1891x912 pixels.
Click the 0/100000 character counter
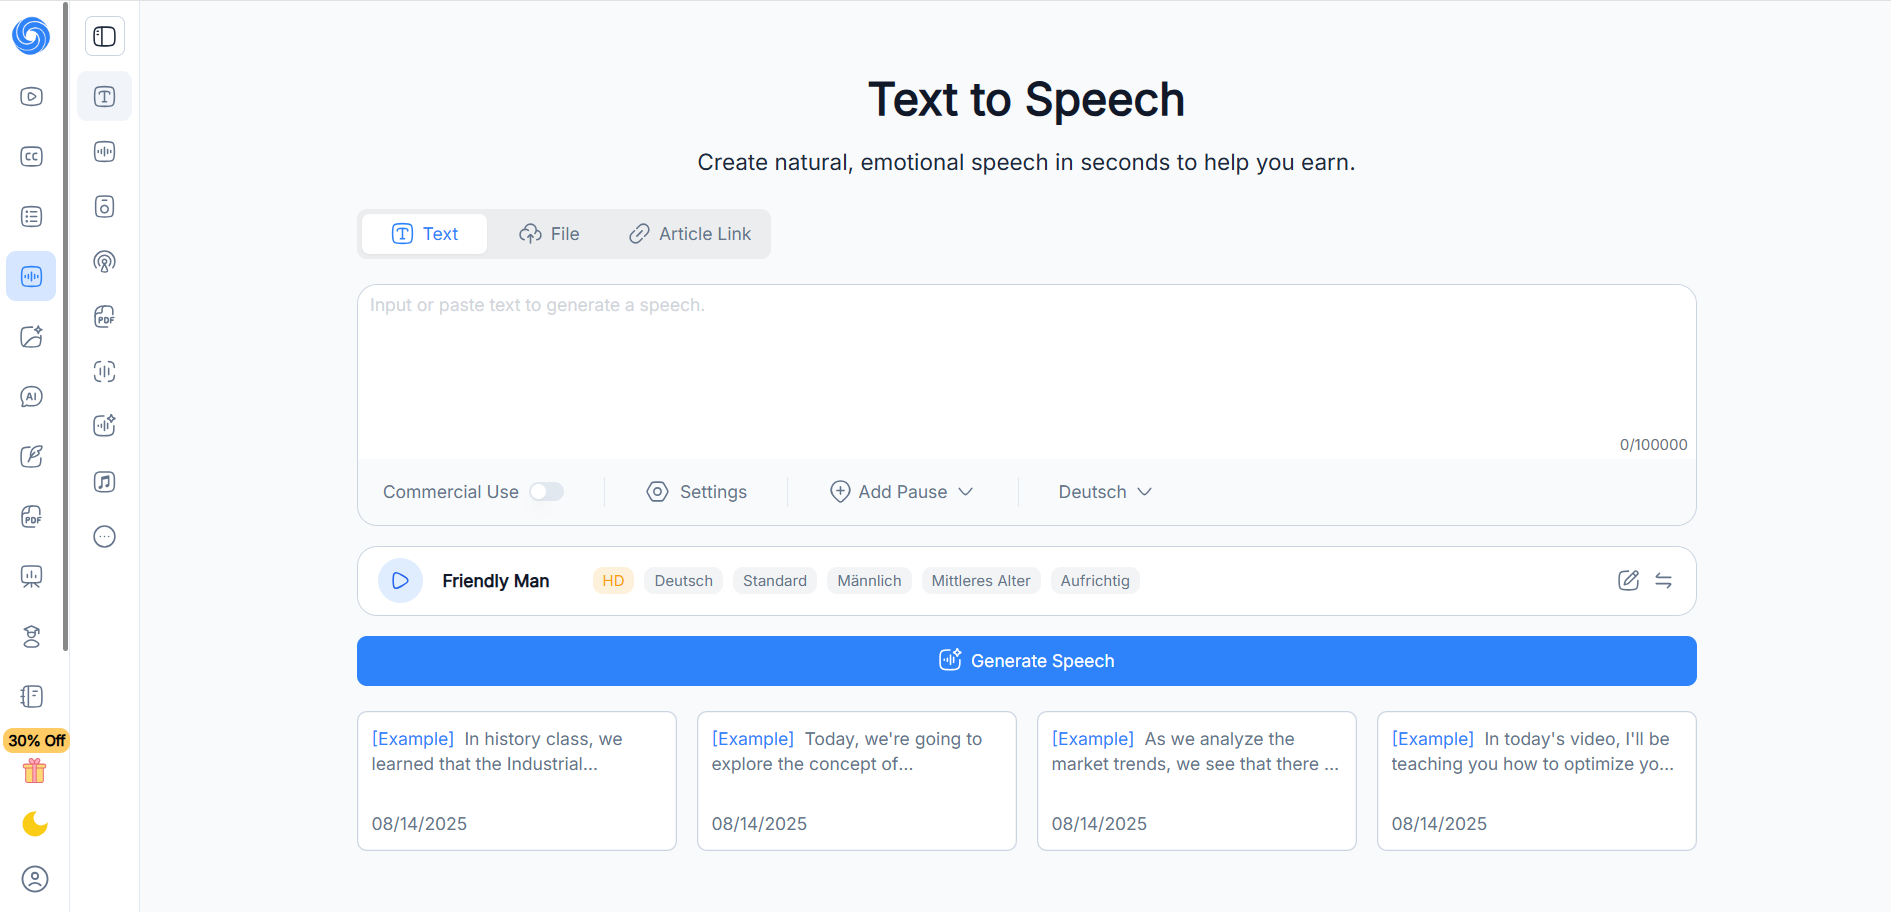click(x=1653, y=445)
